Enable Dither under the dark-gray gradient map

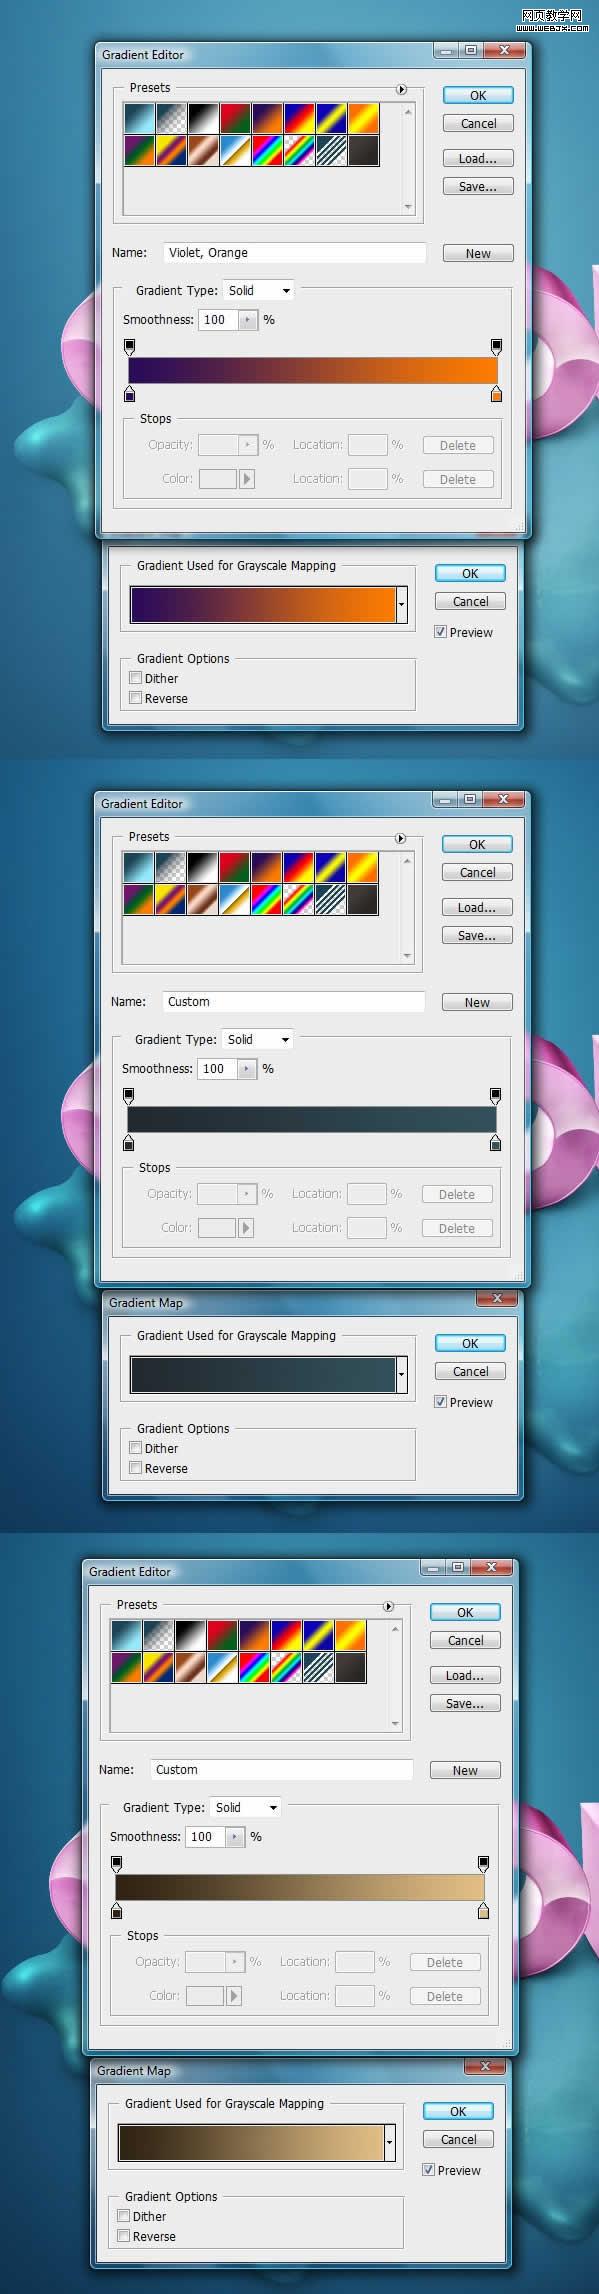point(136,1448)
